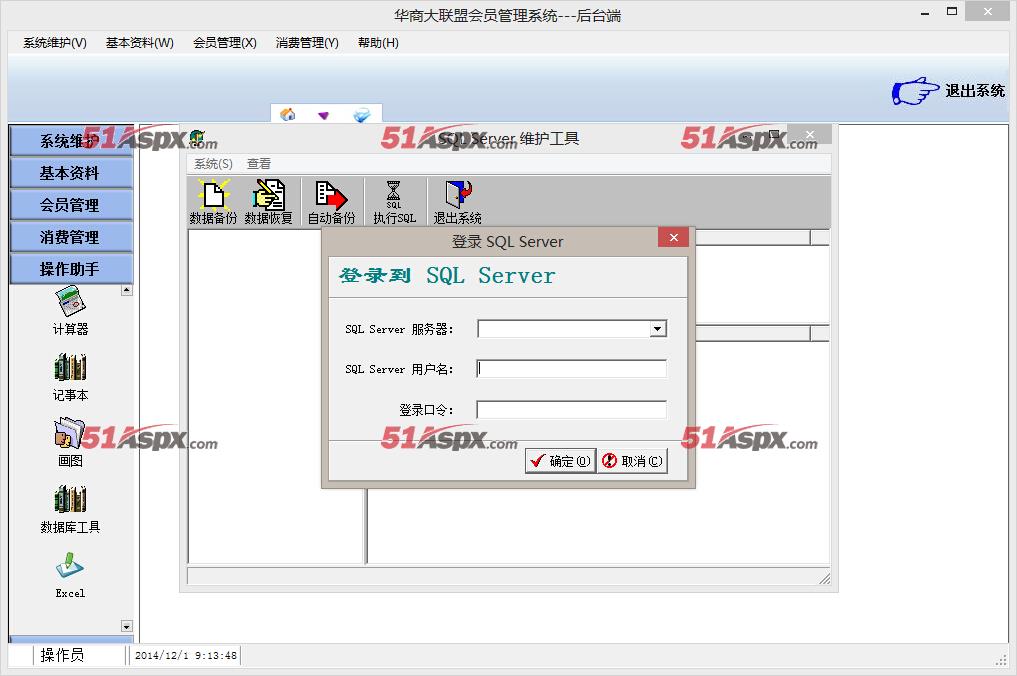Click the 数据备份 data backup toolbar icon

pos(213,202)
